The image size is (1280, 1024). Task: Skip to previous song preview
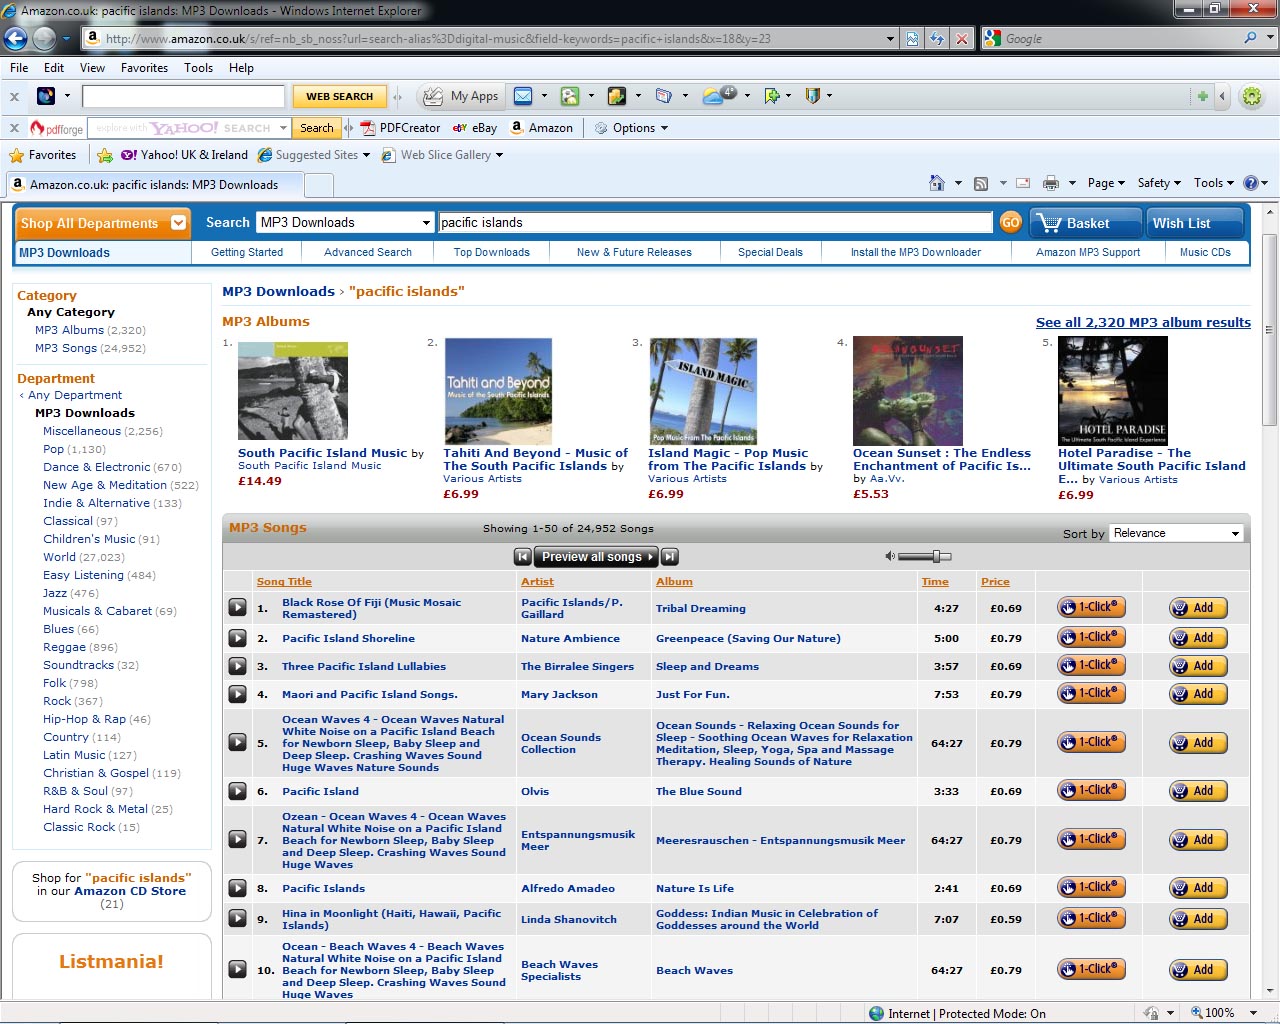(522, 557)
